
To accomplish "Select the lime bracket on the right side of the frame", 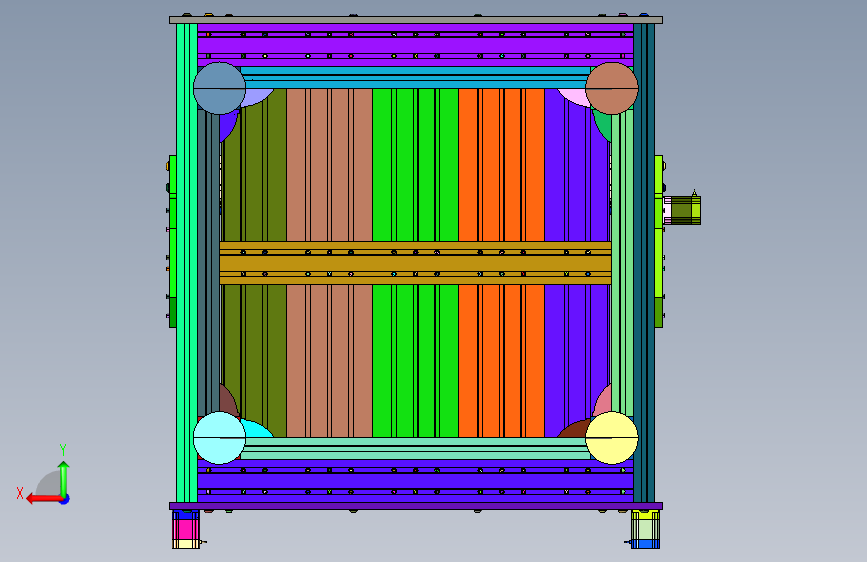I will point(659,241).
